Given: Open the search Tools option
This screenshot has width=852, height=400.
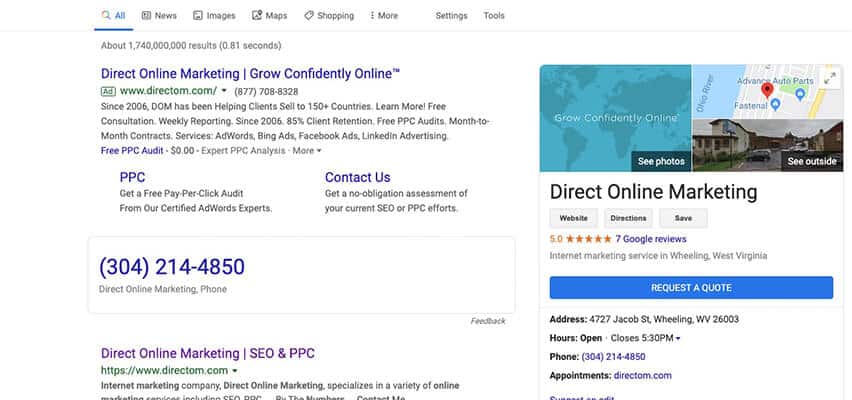Looking at the screenshot, I should 494,16.
